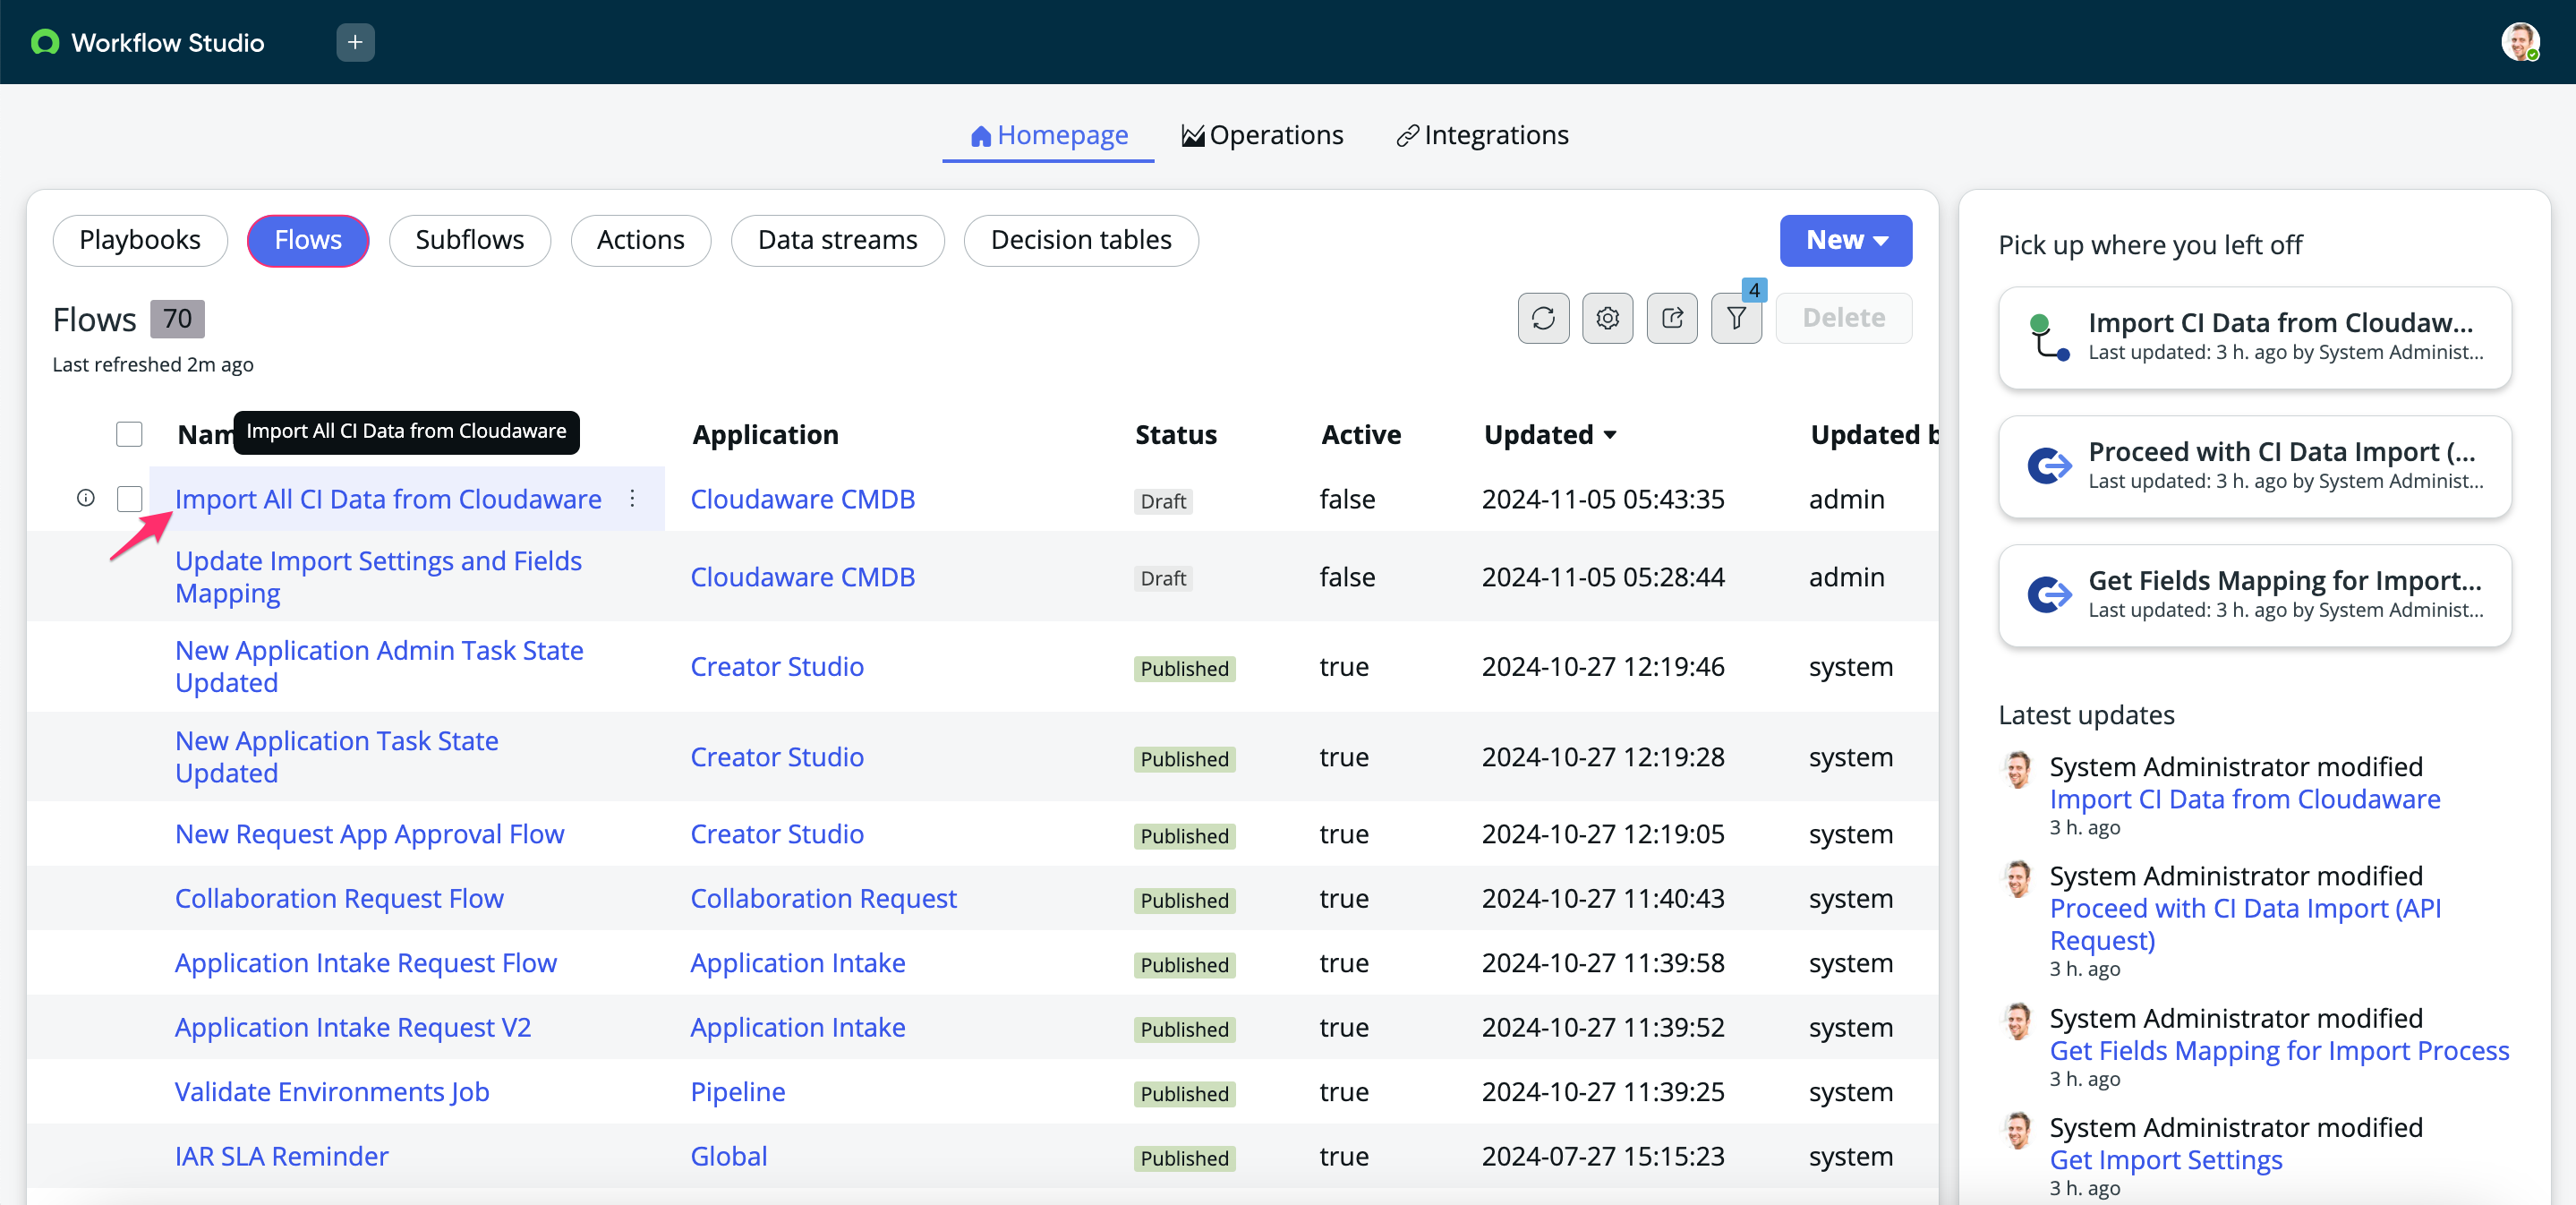Open the filter panel showing 4 active filters
The image size is (2576, 1205).
coord(1736,318)
